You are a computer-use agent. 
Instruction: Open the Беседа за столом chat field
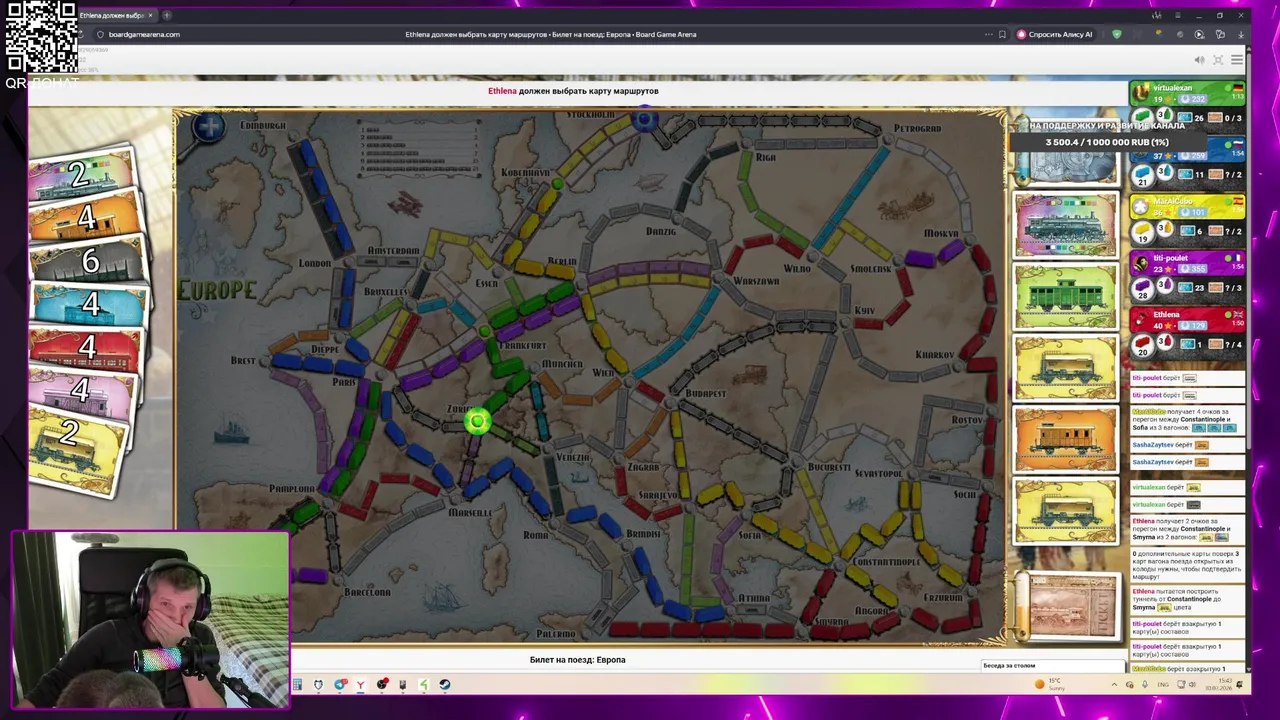click(x=1052, y=666)
